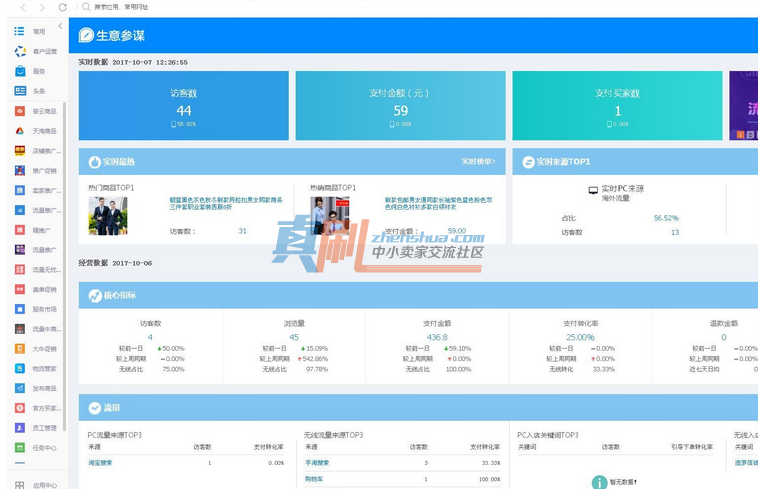Open 应用中心 grid icon at sidebar bottom
The height and width of the screenshot is (489, 758).
(x=19, y=485)
